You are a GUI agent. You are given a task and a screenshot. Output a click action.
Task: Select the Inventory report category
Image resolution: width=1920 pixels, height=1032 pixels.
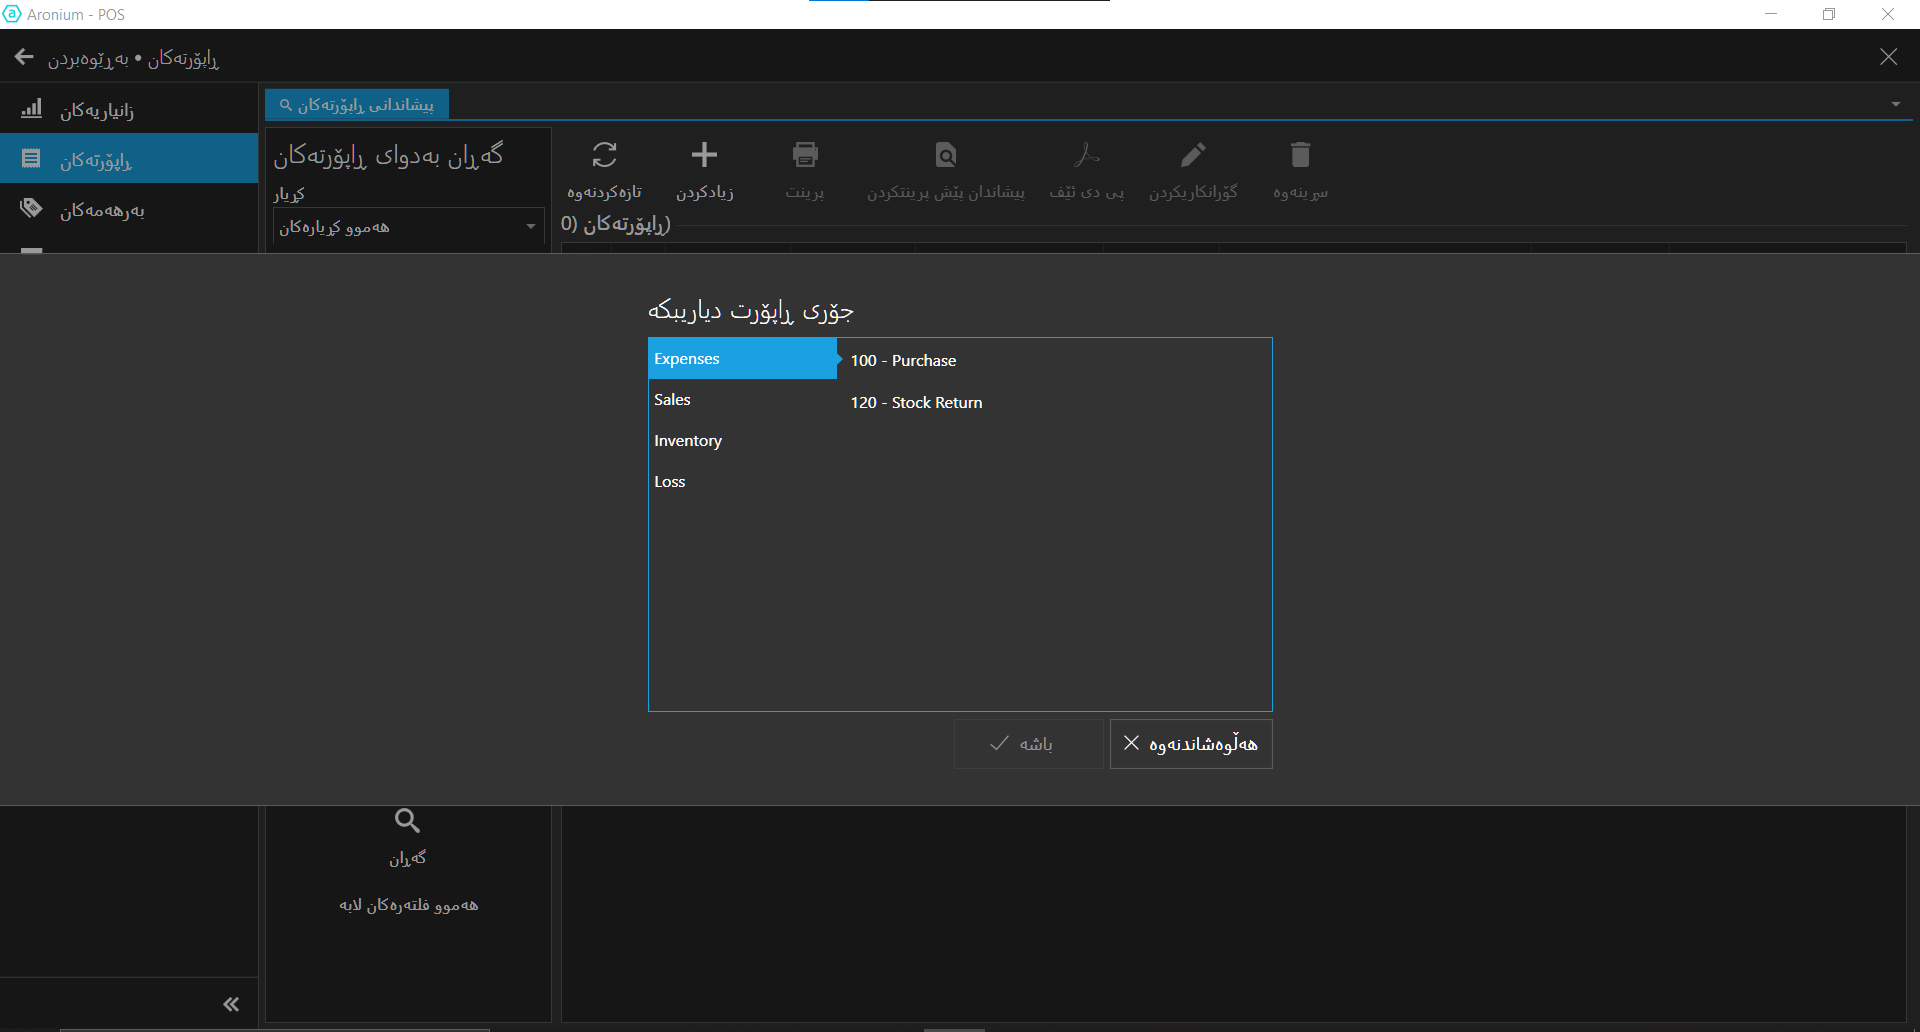click(688, 441)
